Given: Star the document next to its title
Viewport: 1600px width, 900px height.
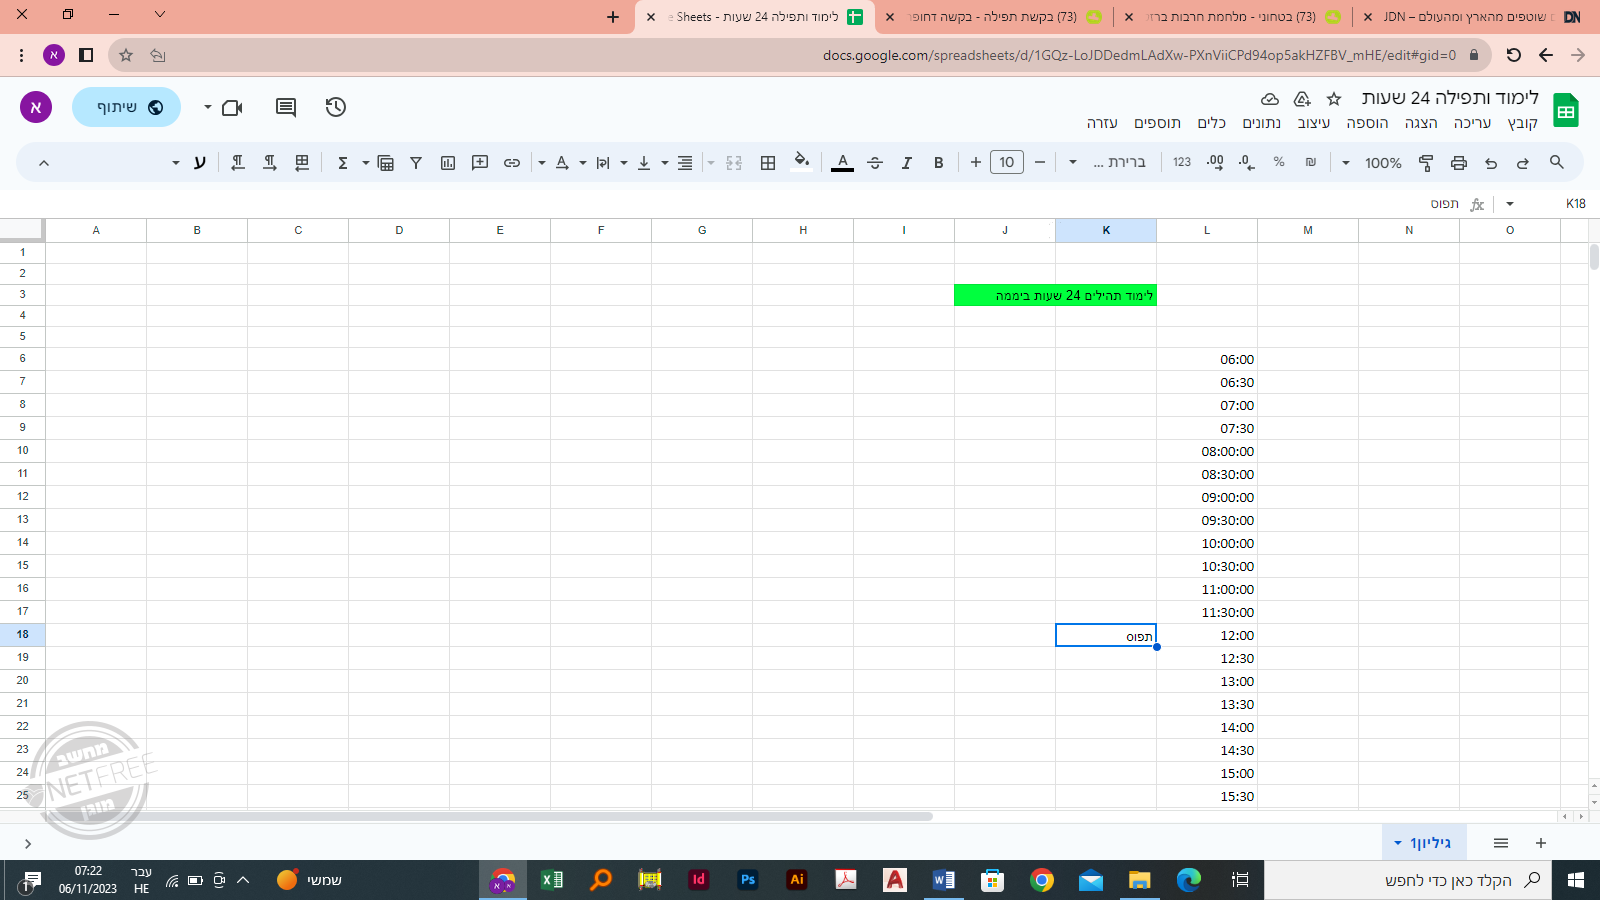Looking at the screenshot, I should [x=1334, y=99].
